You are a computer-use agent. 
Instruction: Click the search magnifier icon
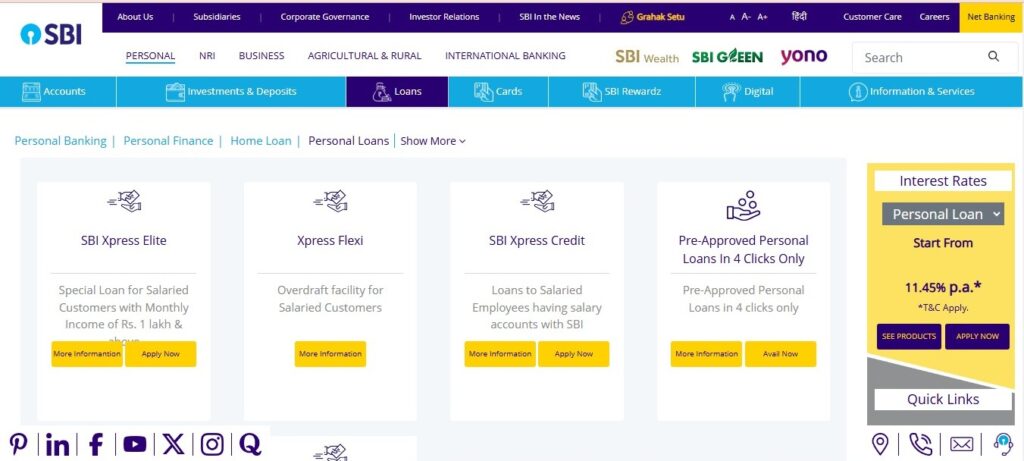click(x=993, y=57)
